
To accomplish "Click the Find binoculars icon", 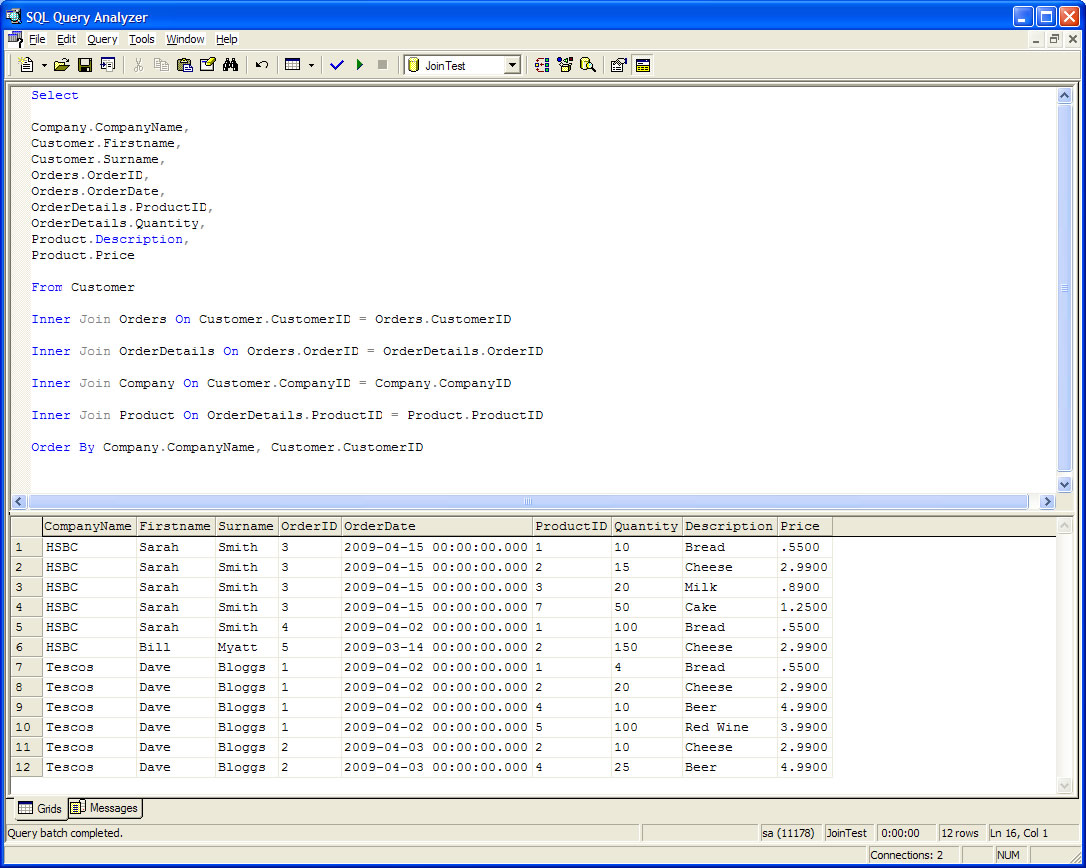I will click(x=230, y=65).
